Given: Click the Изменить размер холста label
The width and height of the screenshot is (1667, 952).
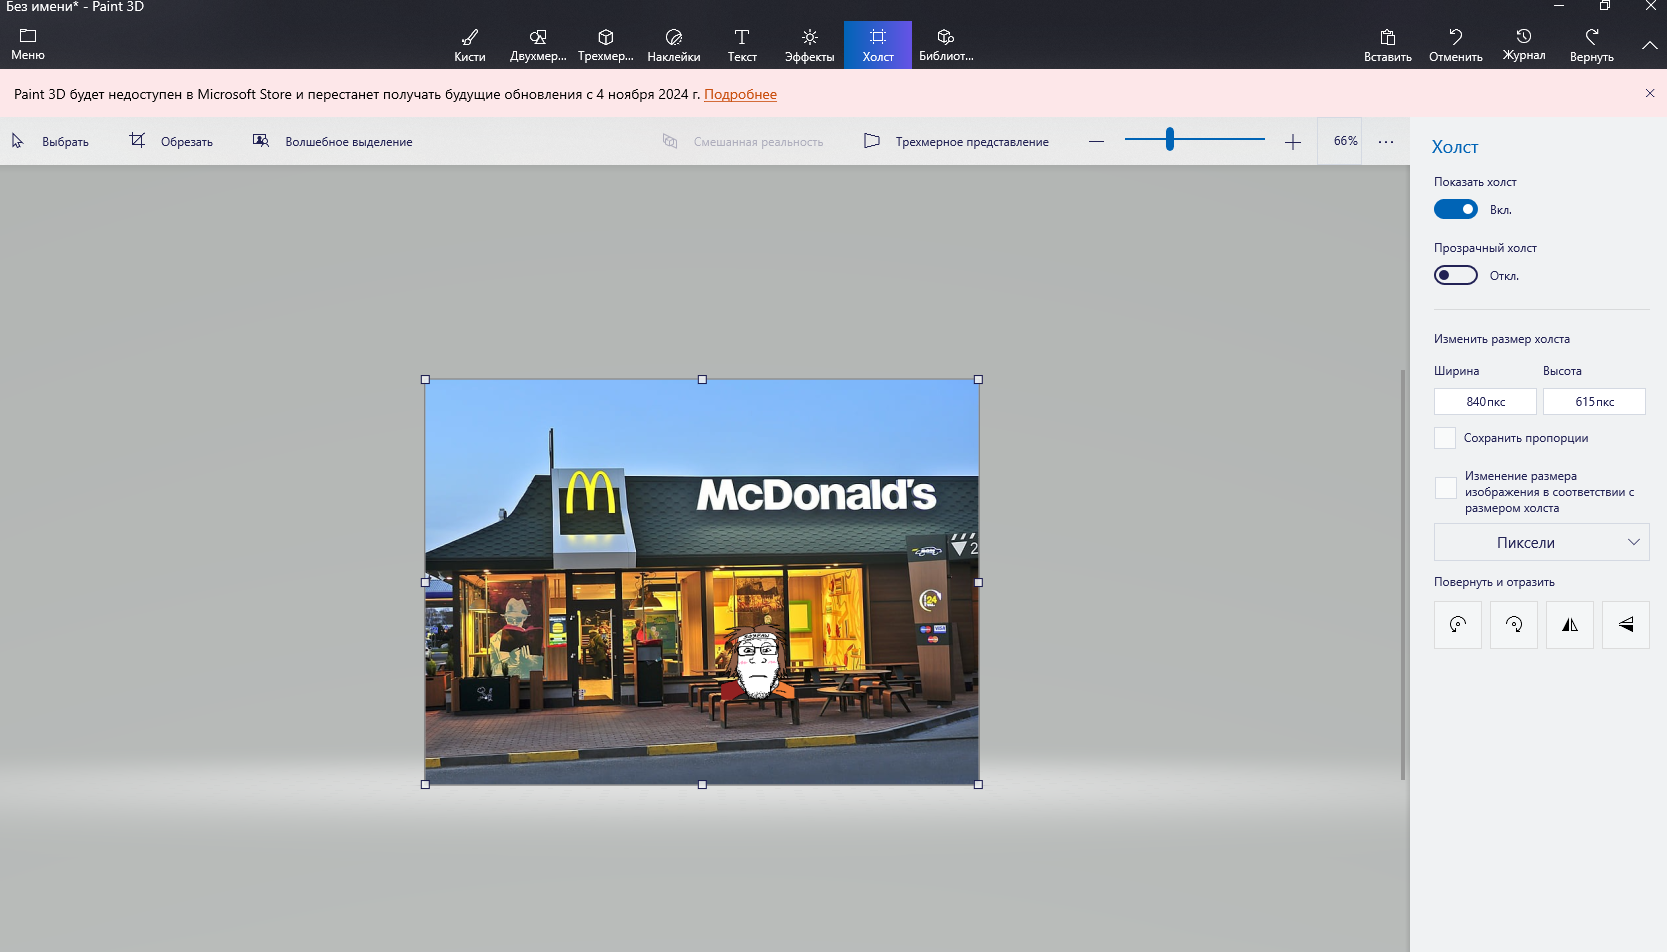Looking at the screenshot, I should click(1502, 339).
